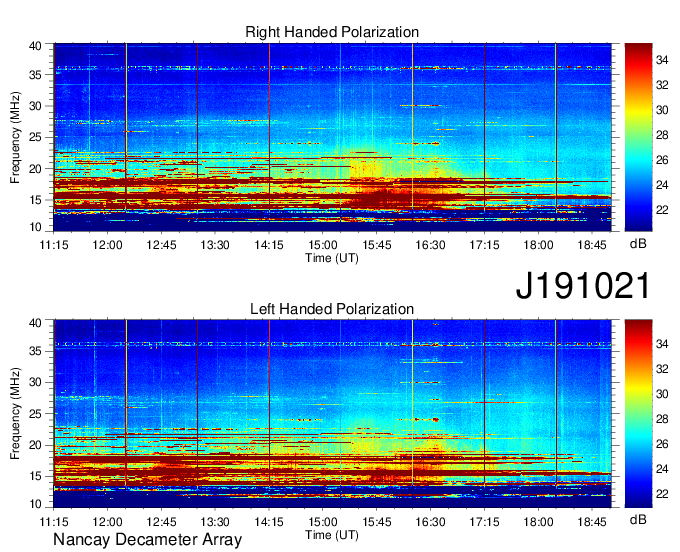Click the 40 MHz tick of Right Handed plot
Screen dimensions: 680x552
pos(35,46)
